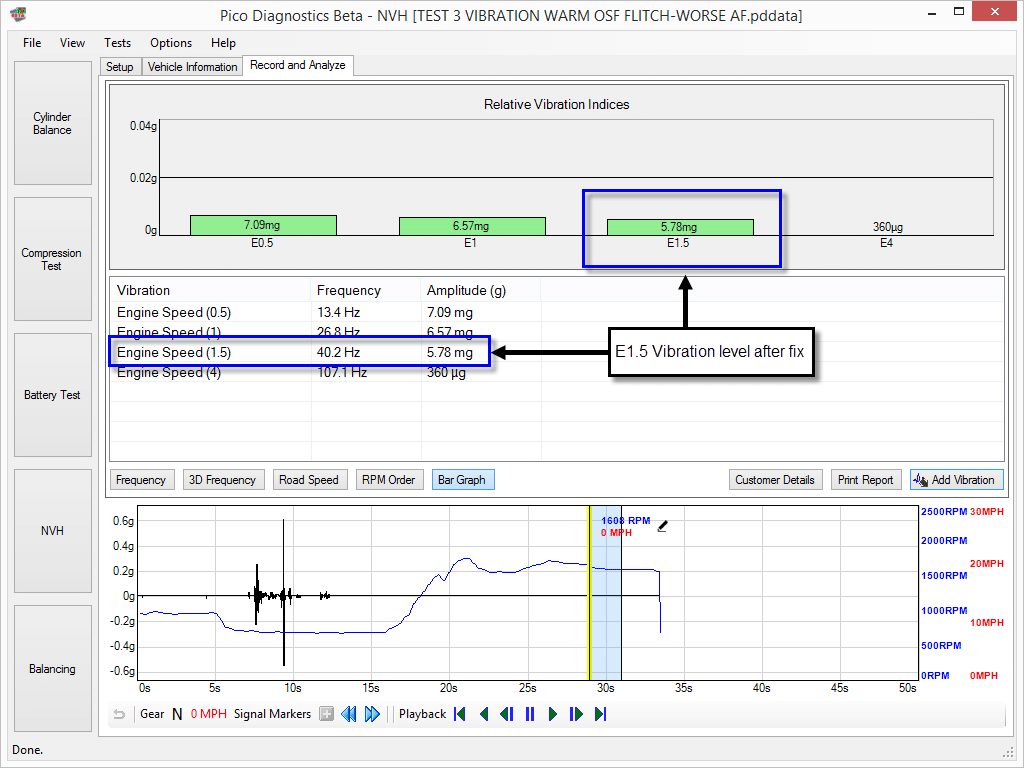Select the Engine Speed (0.5) row
Screen dimensions: 1024x768
pyautogui.click(x=556, y=312)
